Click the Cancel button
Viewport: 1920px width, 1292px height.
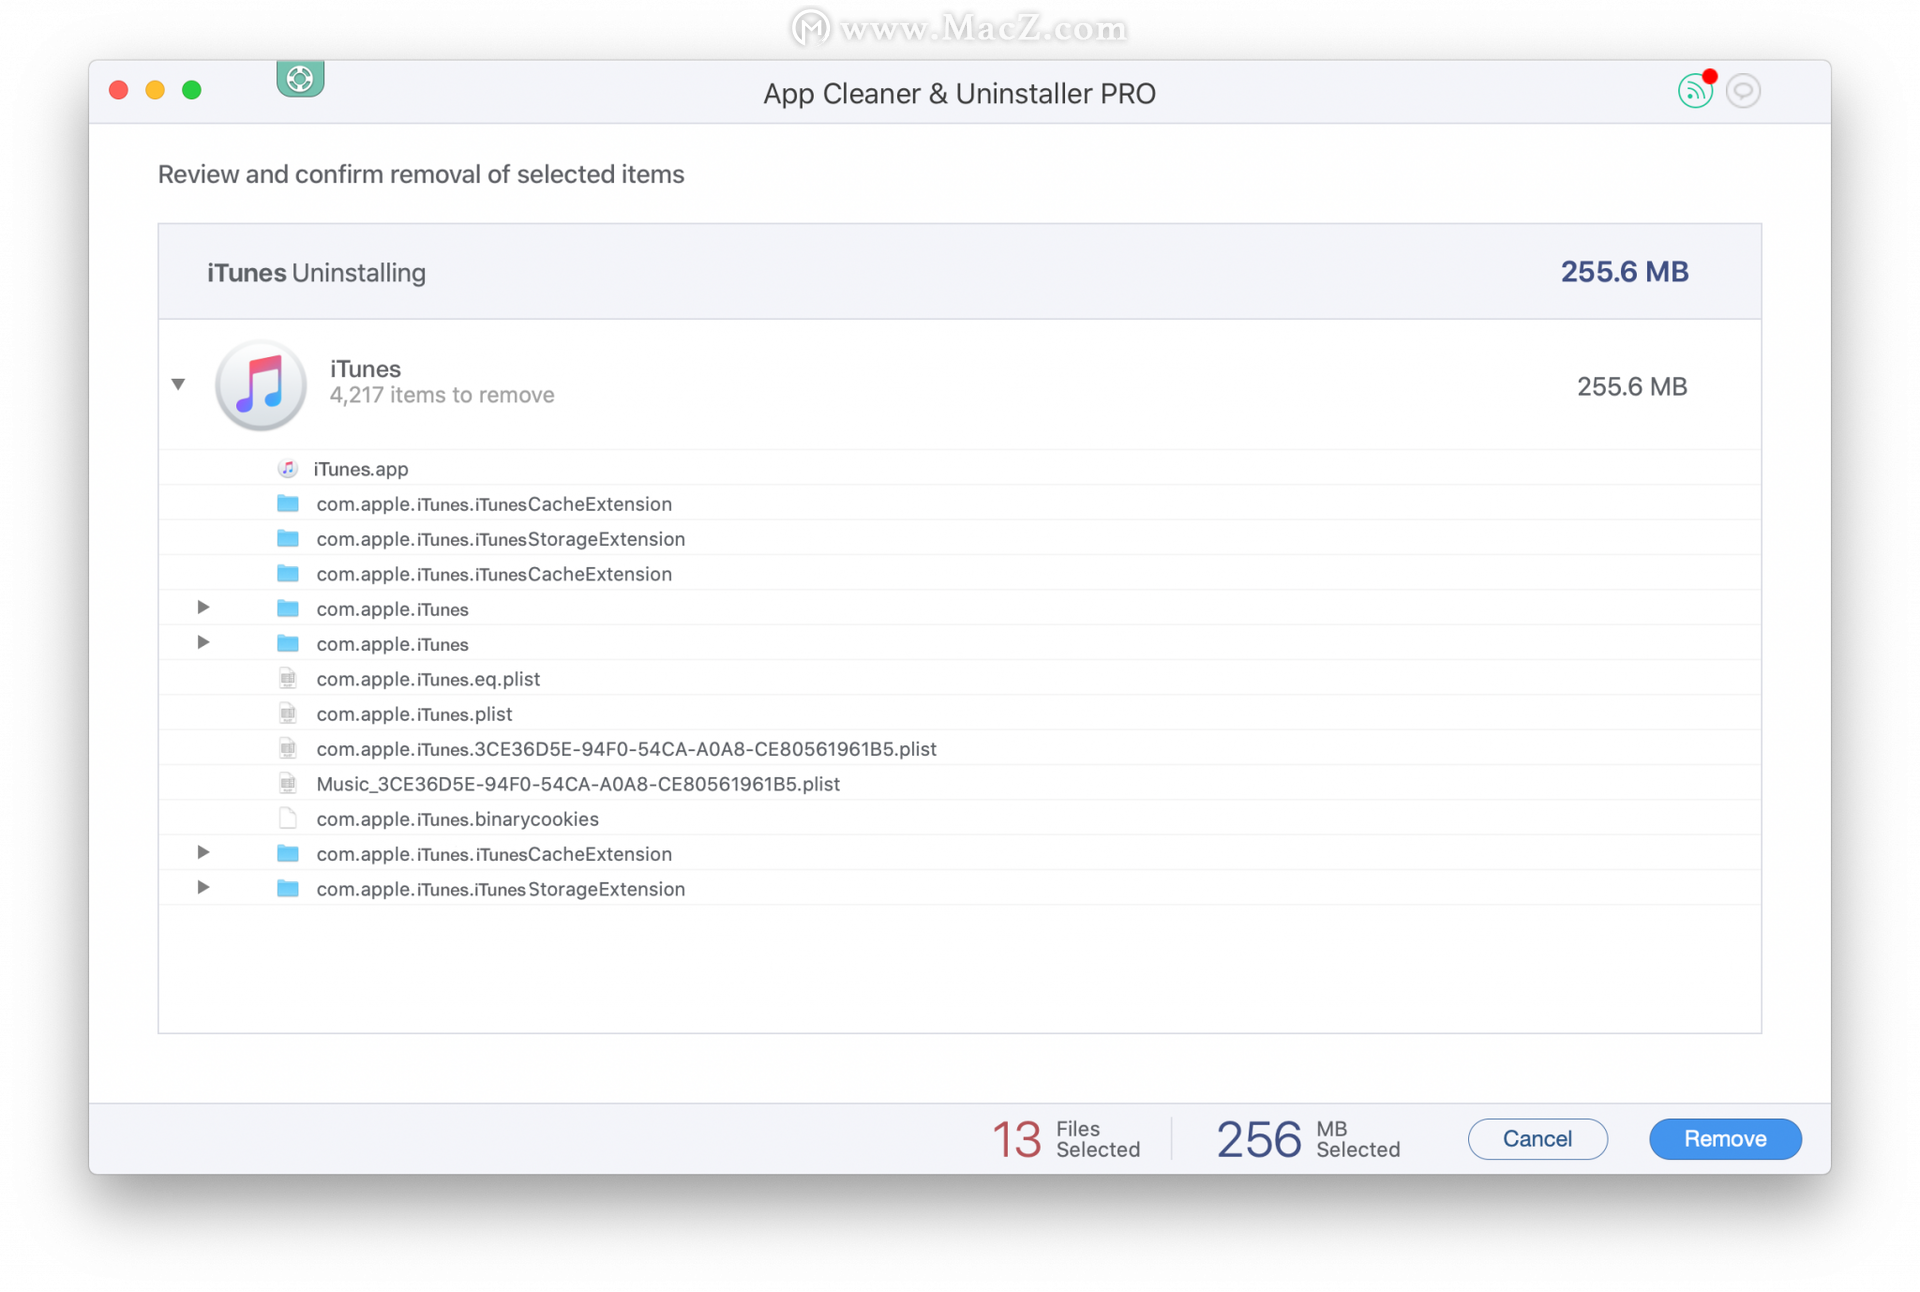click(1537, 1138)
